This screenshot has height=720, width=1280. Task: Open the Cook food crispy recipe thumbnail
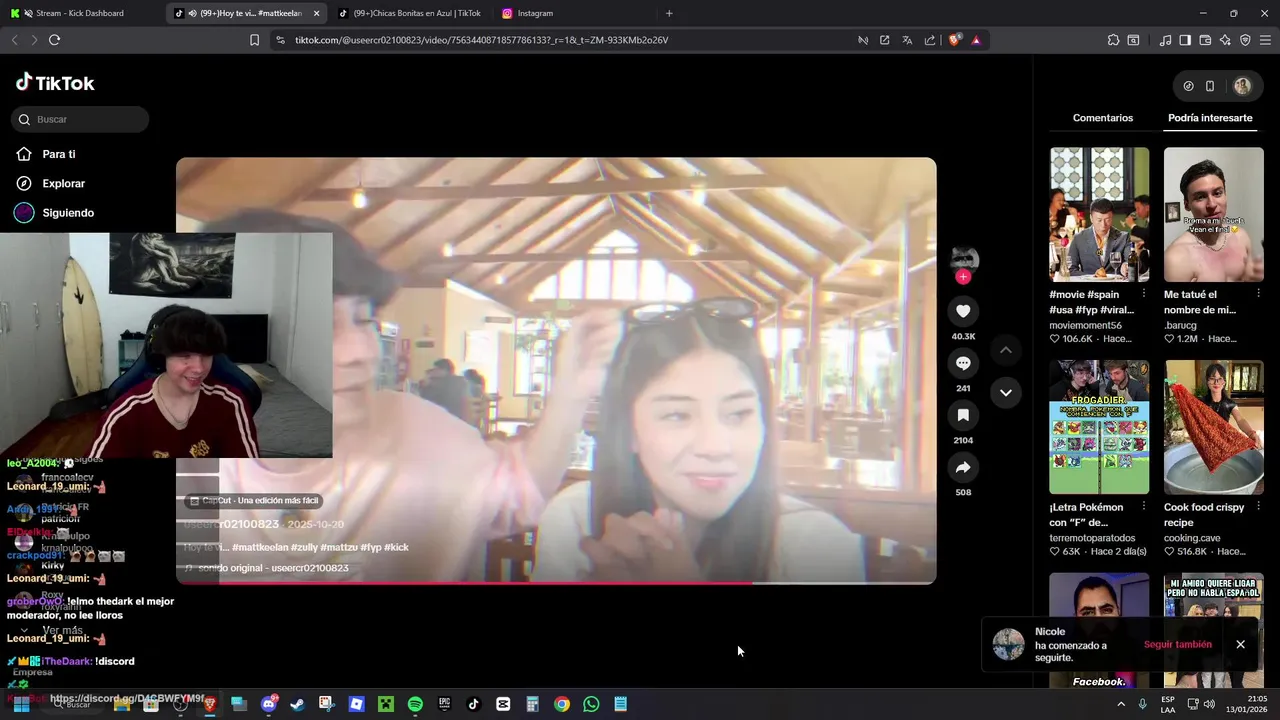coord(1213,427)
